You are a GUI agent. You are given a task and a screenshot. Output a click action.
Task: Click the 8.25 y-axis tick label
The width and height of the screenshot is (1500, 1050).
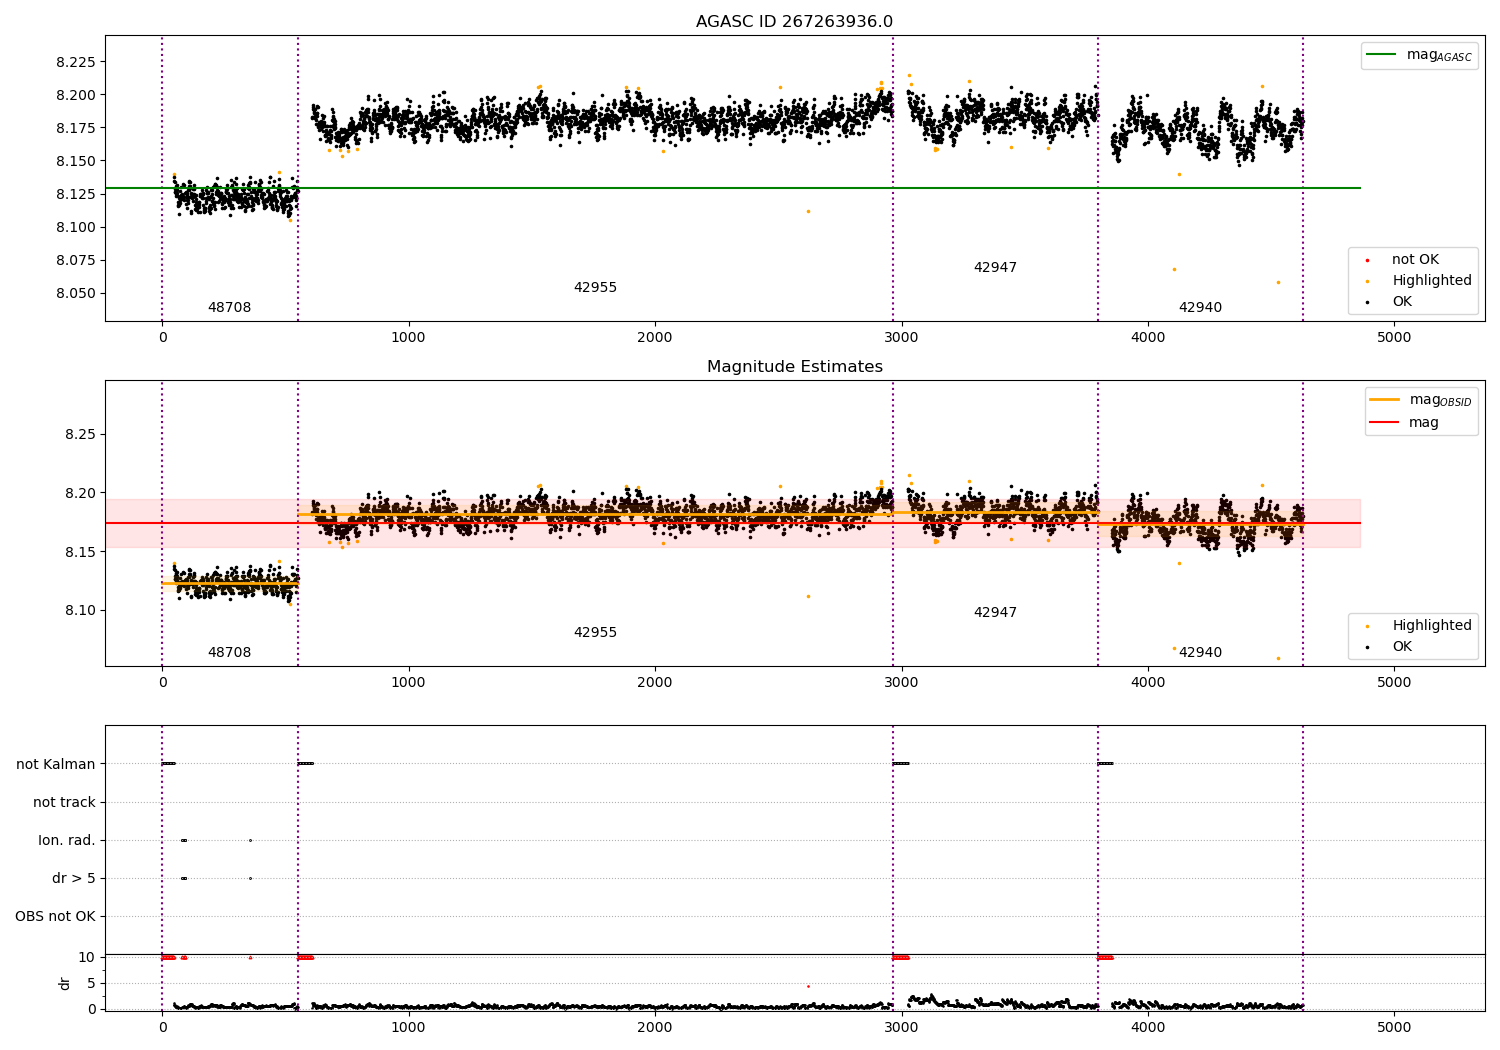pyautogui.click(x=80, y=435)
